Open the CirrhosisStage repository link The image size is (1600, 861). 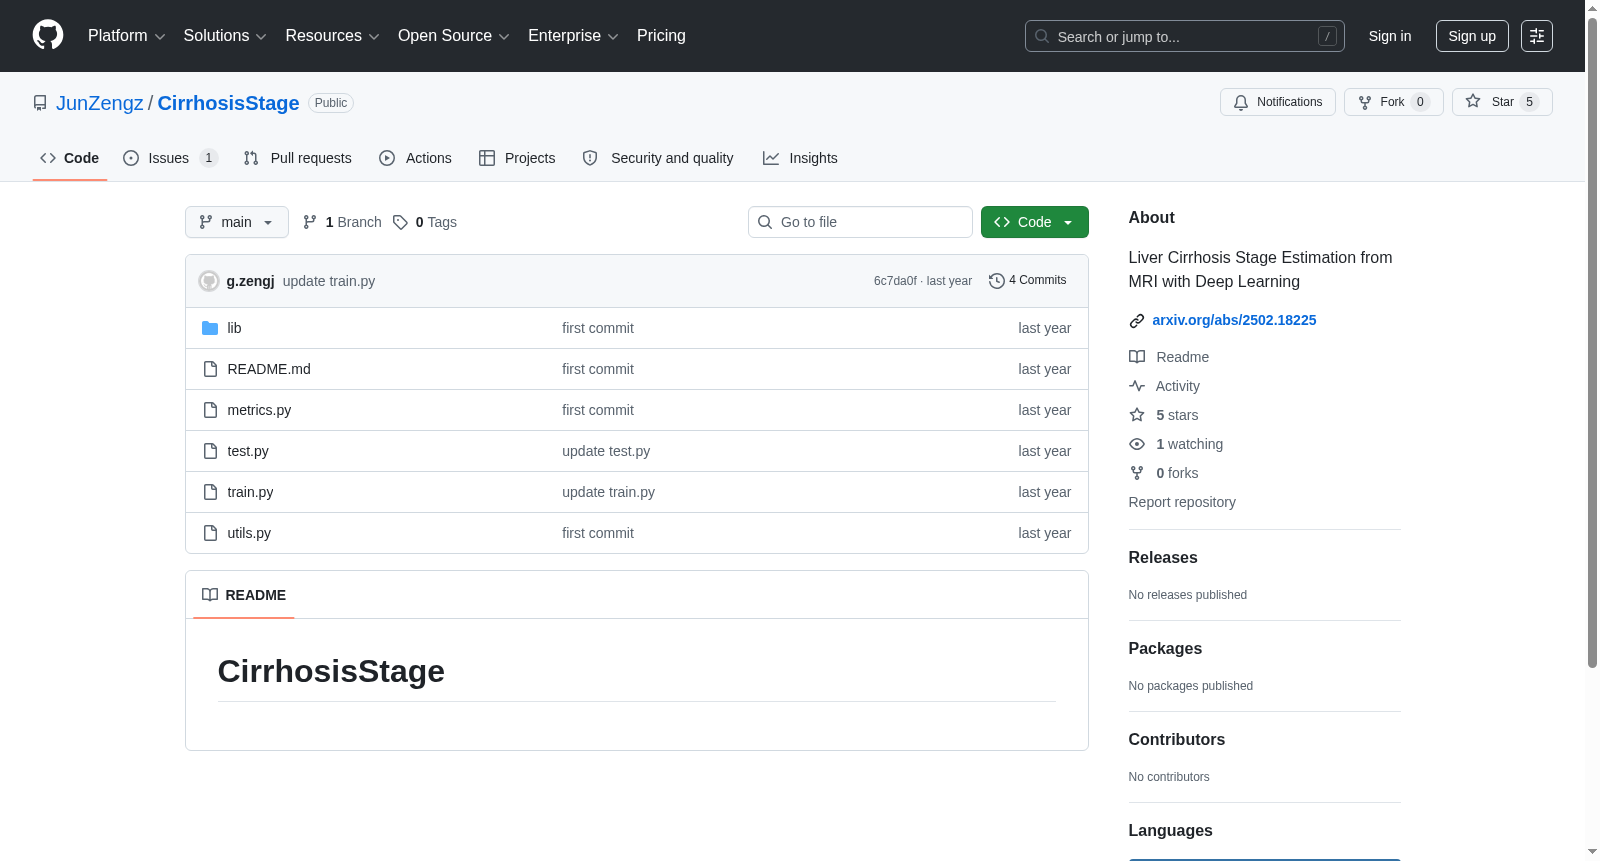point(228,103)
